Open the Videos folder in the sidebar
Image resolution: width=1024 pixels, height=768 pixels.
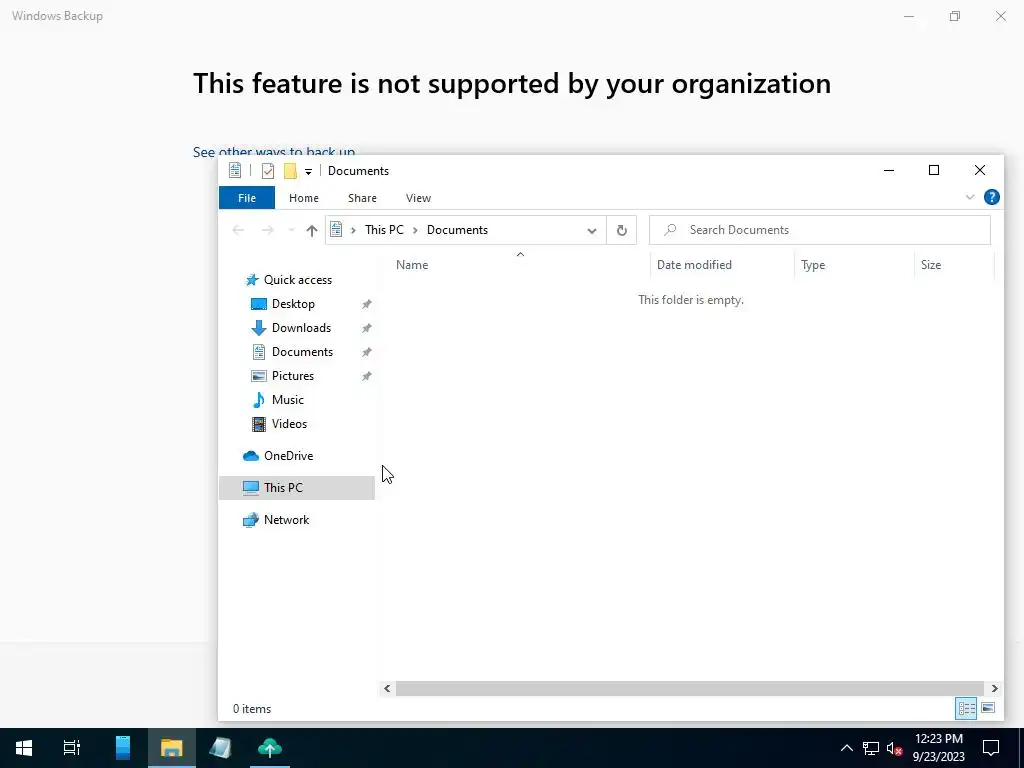click(x=289, y=424)
